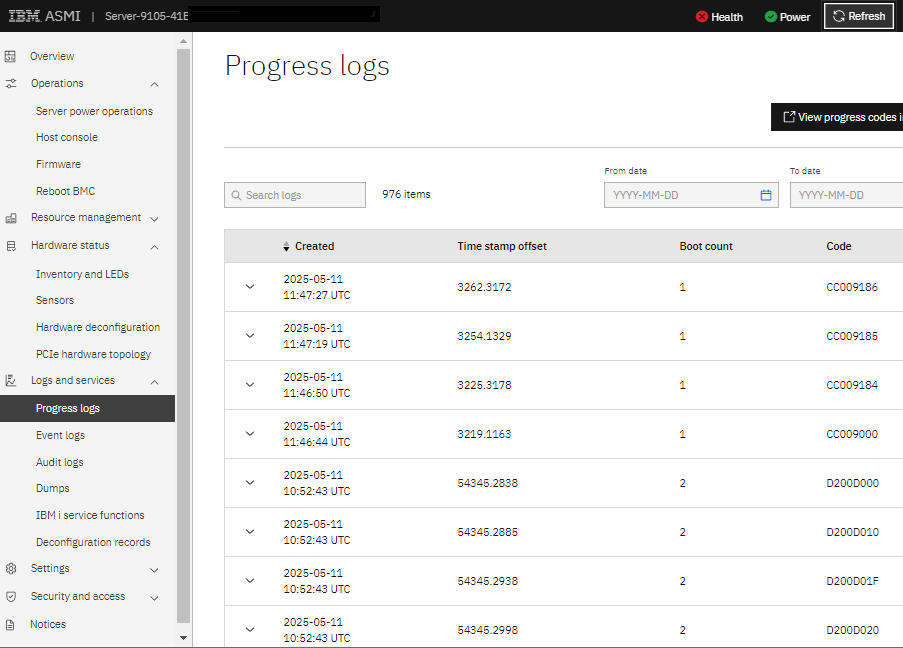Screen dimensions: 903x648
Task: Select Progress logs in the sidebar
Action: [88, 408]
